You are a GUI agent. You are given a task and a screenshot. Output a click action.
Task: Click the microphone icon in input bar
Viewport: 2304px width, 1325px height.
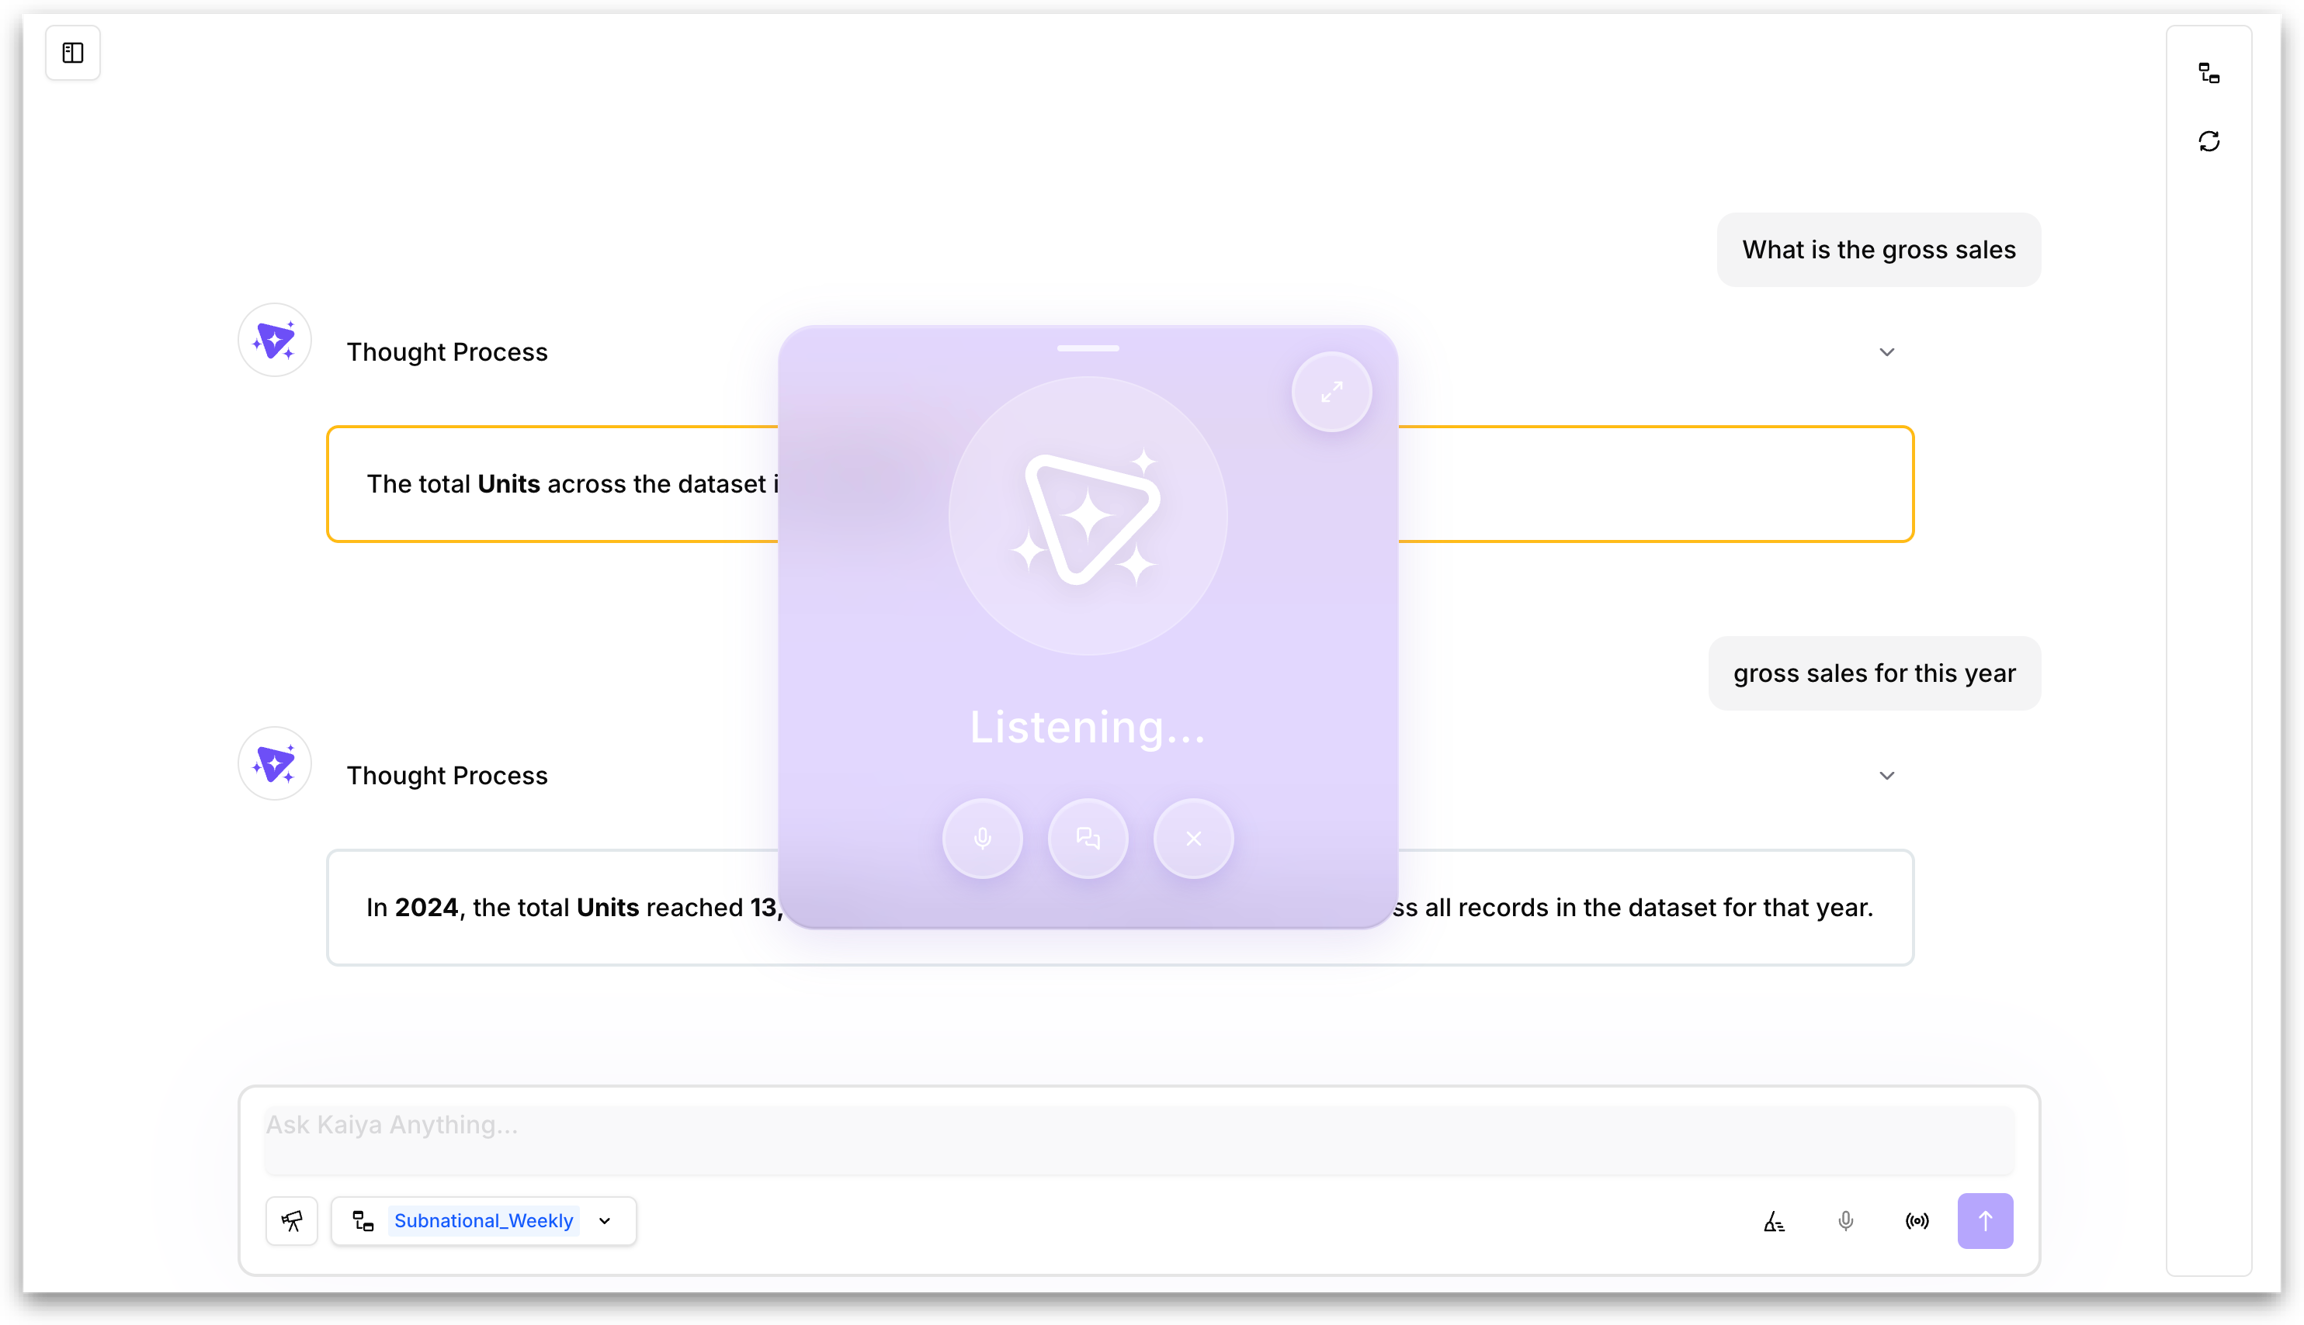click(x=1845, y=1221)
